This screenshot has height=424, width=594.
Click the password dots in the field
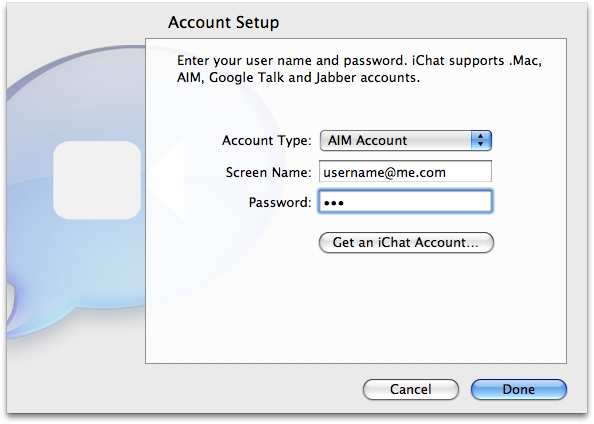[334, 203]
